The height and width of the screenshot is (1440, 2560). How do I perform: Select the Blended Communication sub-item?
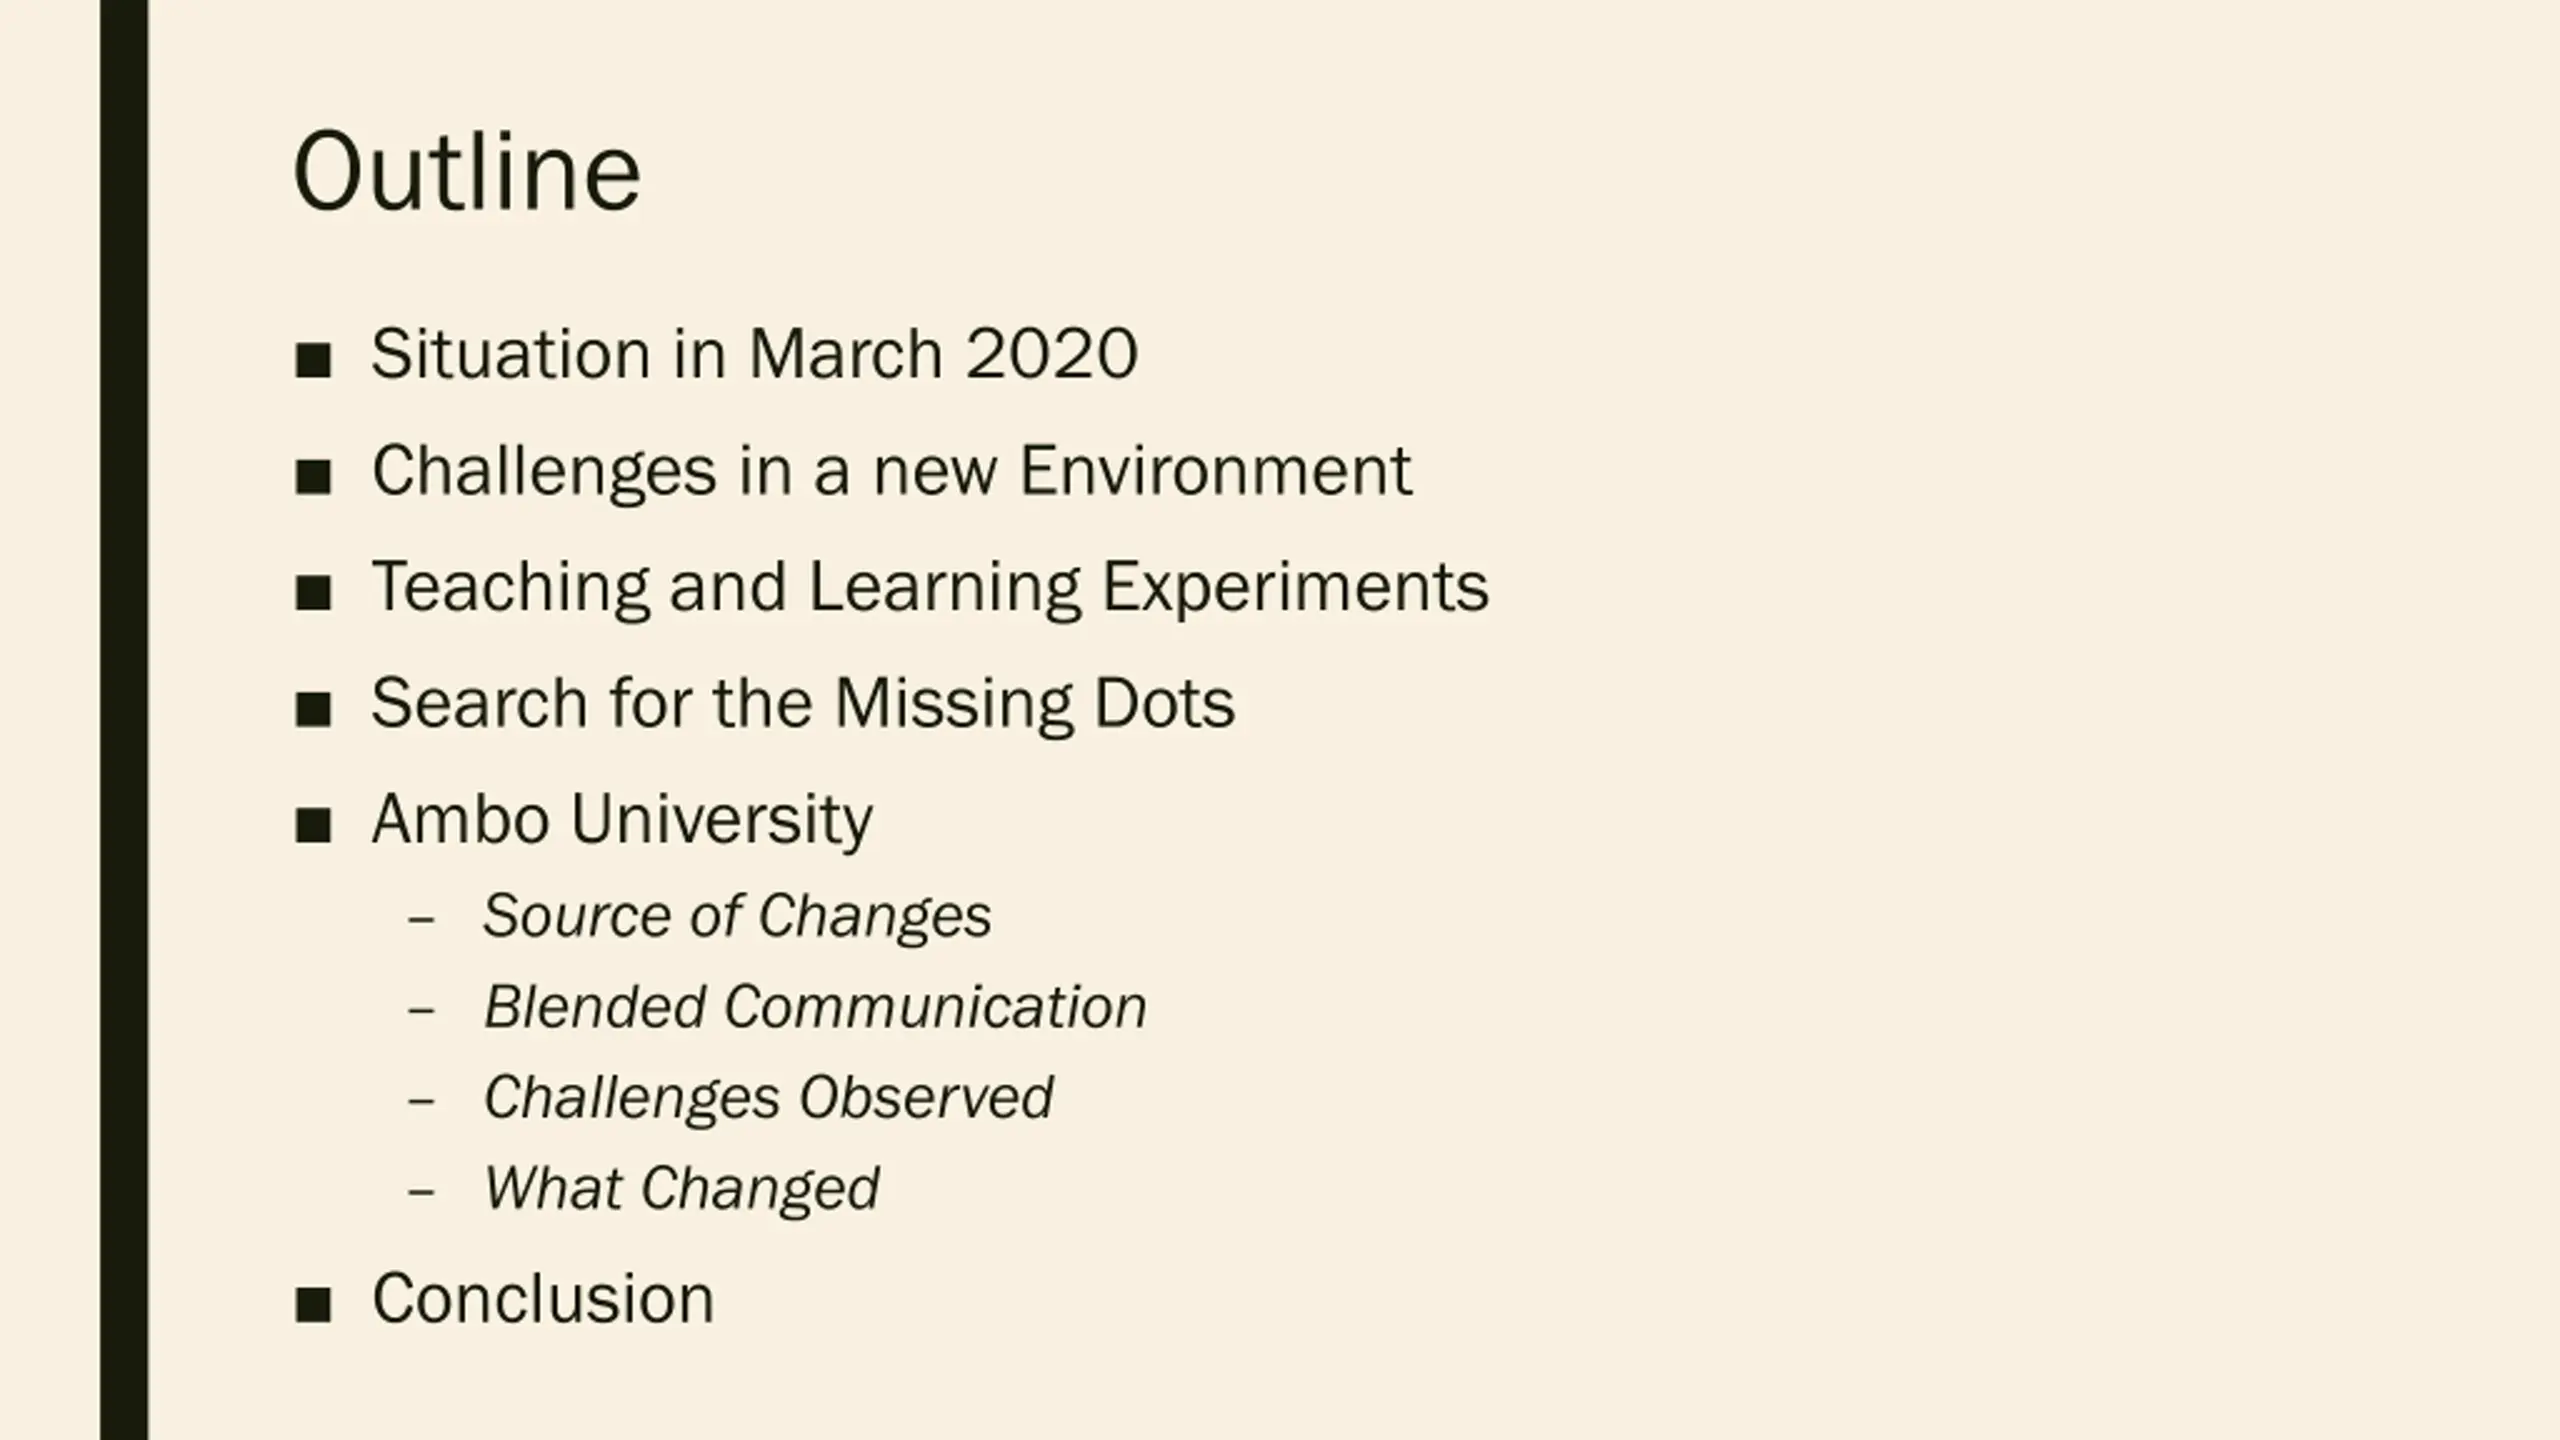pos(815,1006)
